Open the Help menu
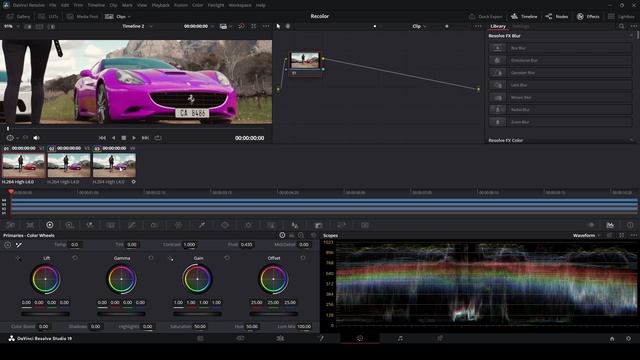The image size is (640, 360). (x=261, y=5)
